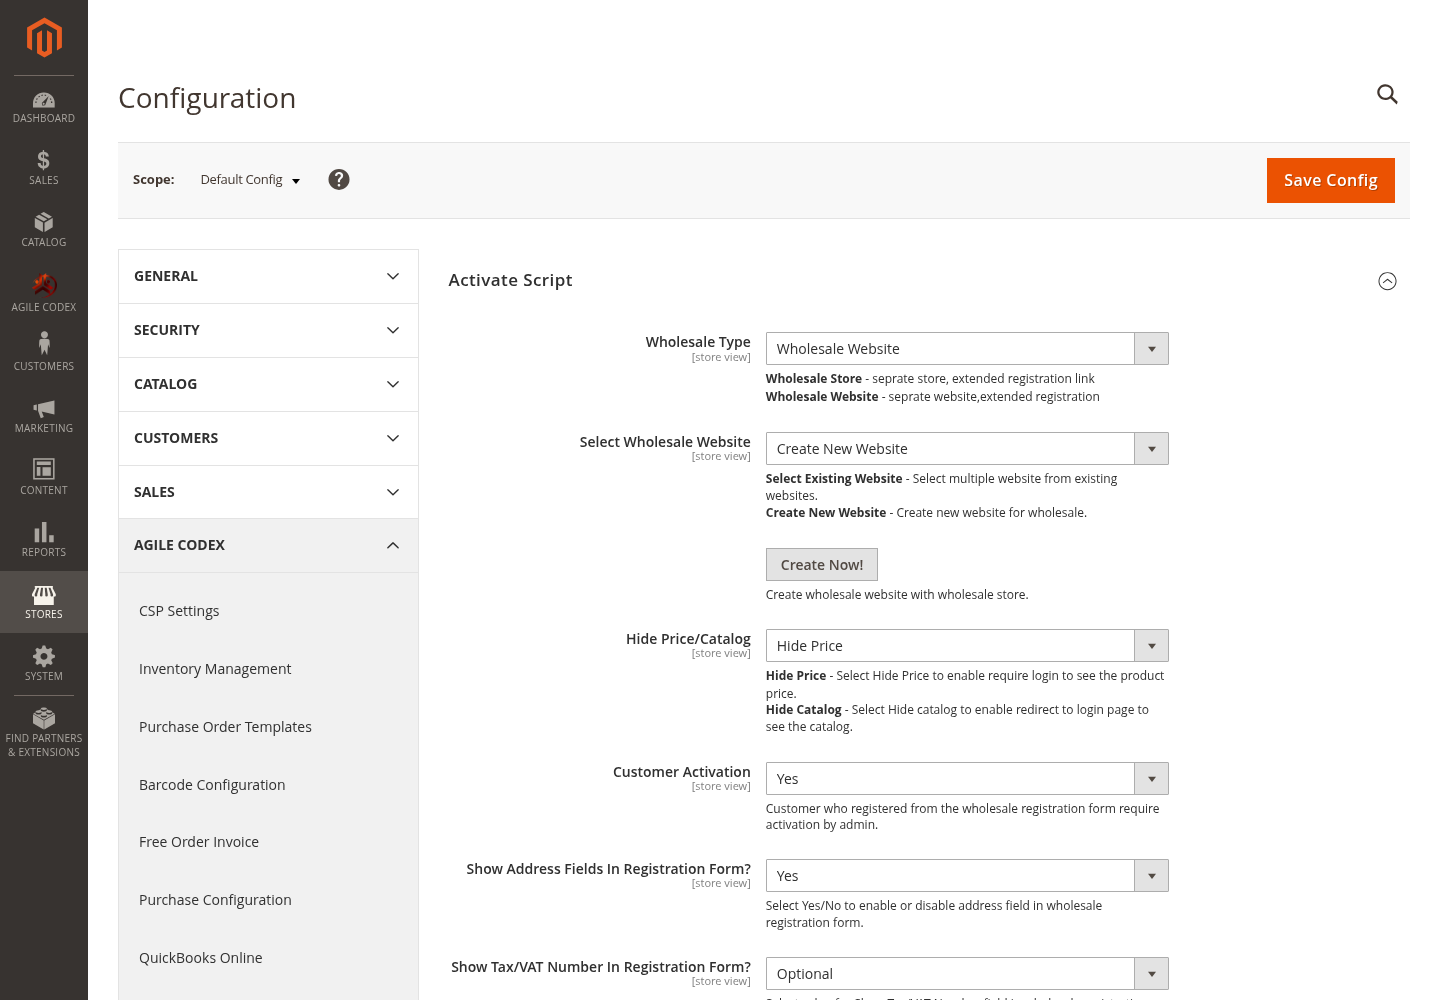
Task: Open Show Tax/VAT Number dropdown
Action: (967, 974)
